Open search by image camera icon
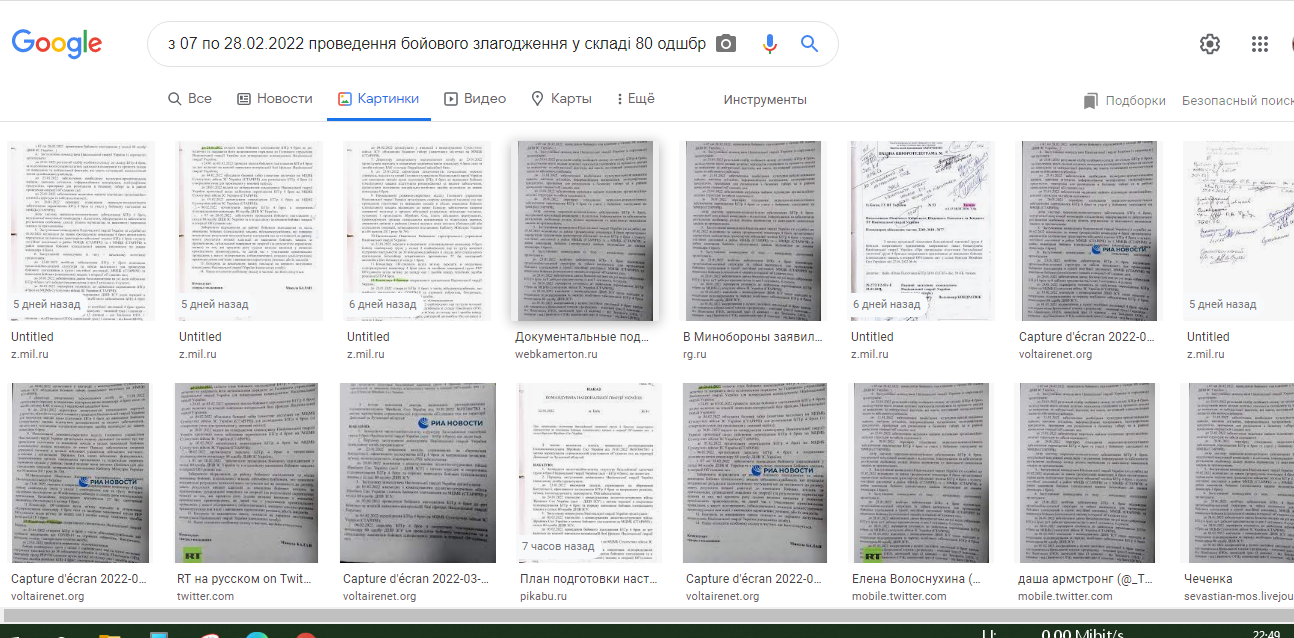1294x638 pixels. coord(727,44)
